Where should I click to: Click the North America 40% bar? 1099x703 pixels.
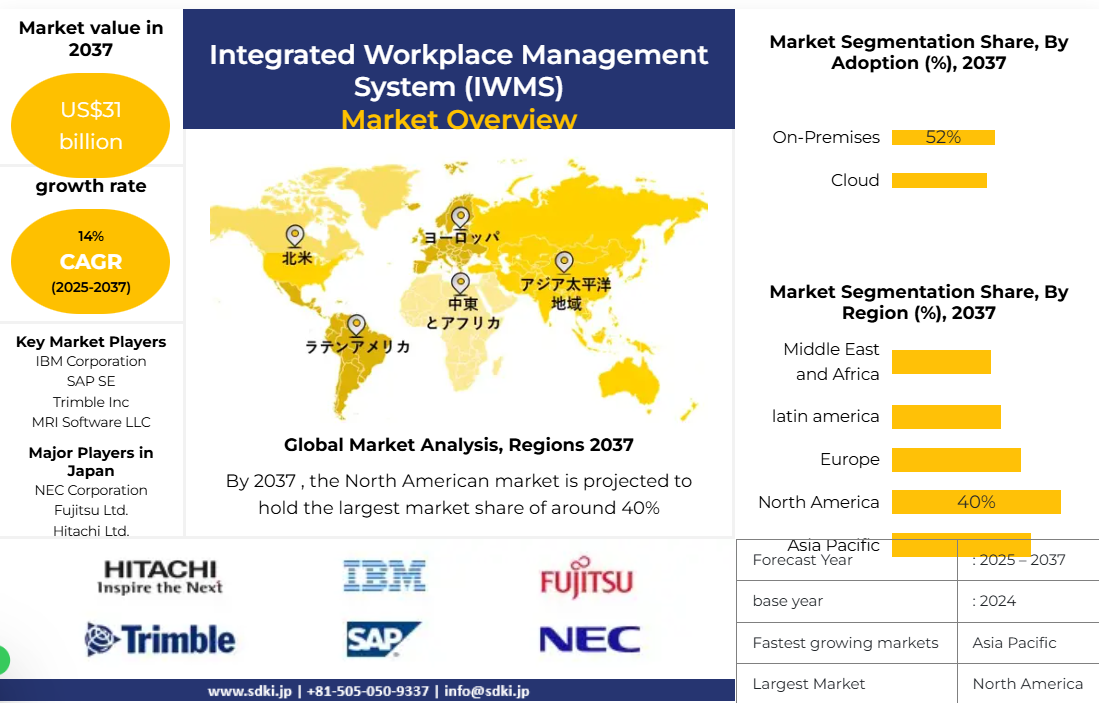[x=975, y=502]
